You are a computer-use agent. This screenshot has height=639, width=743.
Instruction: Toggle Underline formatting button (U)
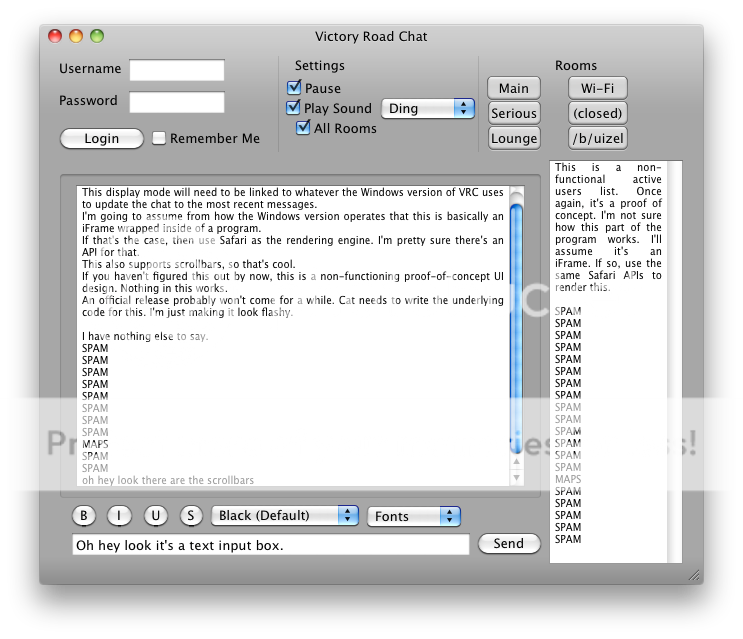pyautogui.click(x=155, y=516)
